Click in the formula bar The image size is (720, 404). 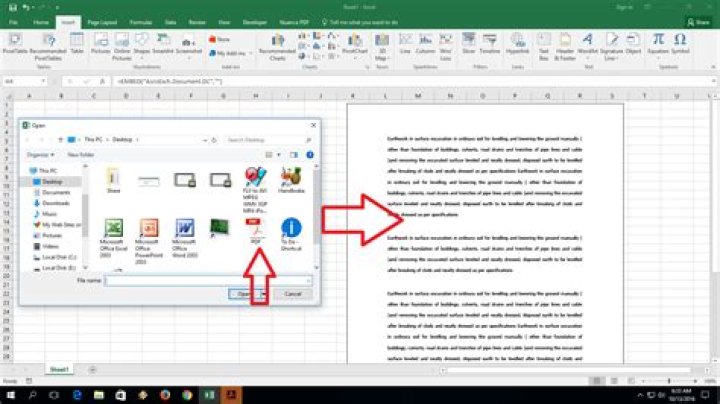coord(411,81)
